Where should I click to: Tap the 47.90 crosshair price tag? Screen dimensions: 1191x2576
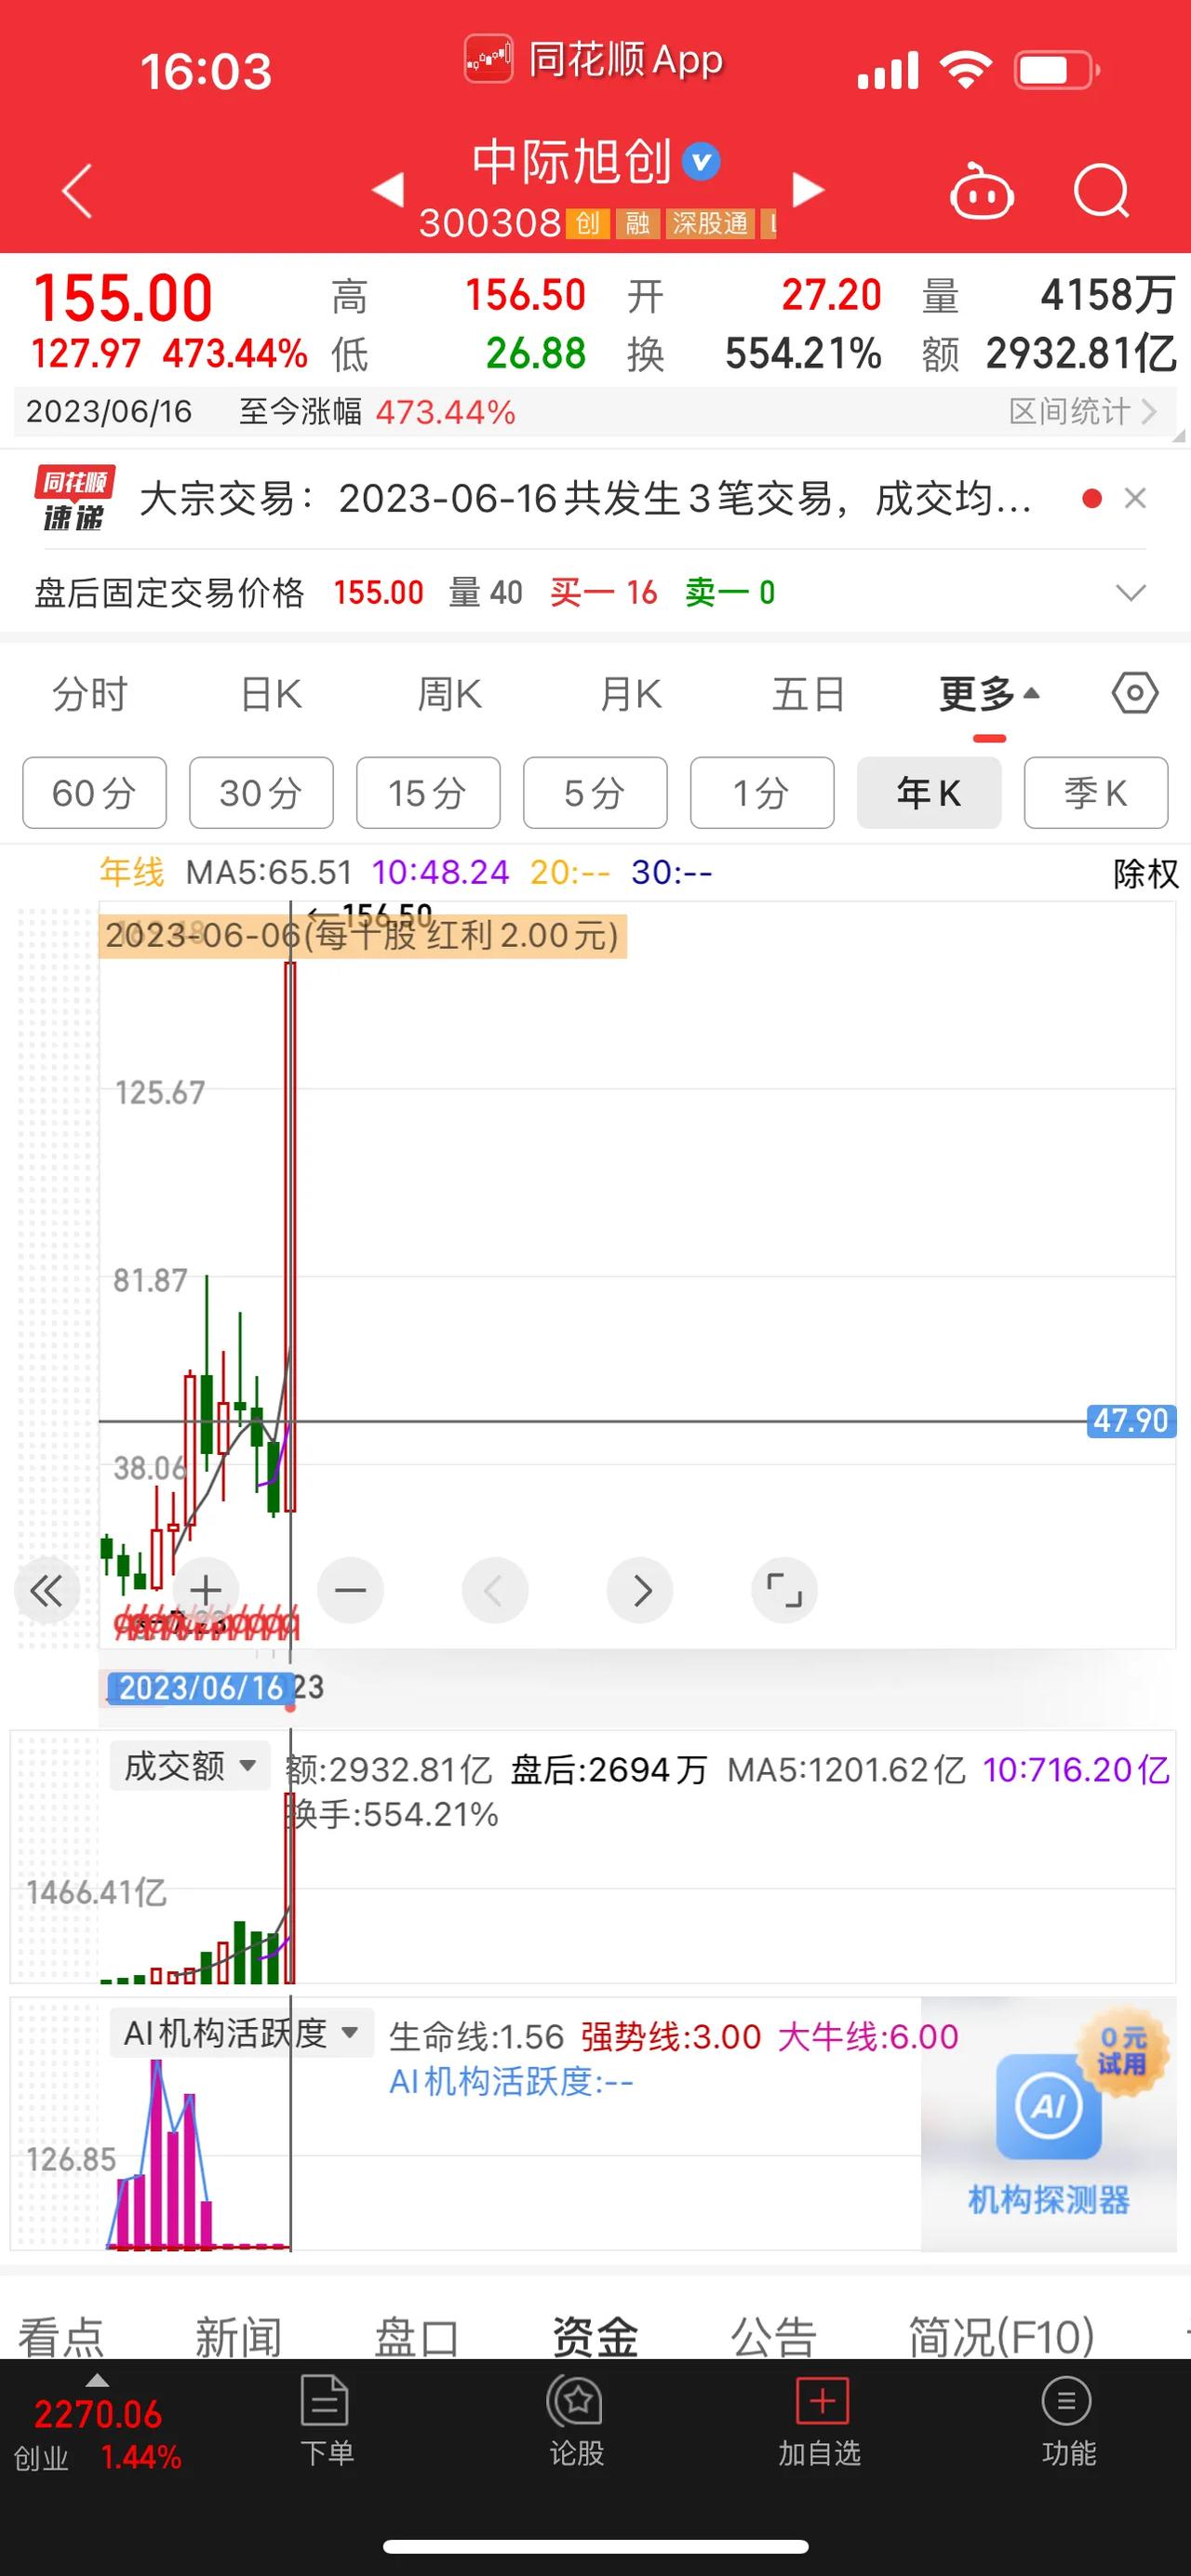click(1131, 1420)
